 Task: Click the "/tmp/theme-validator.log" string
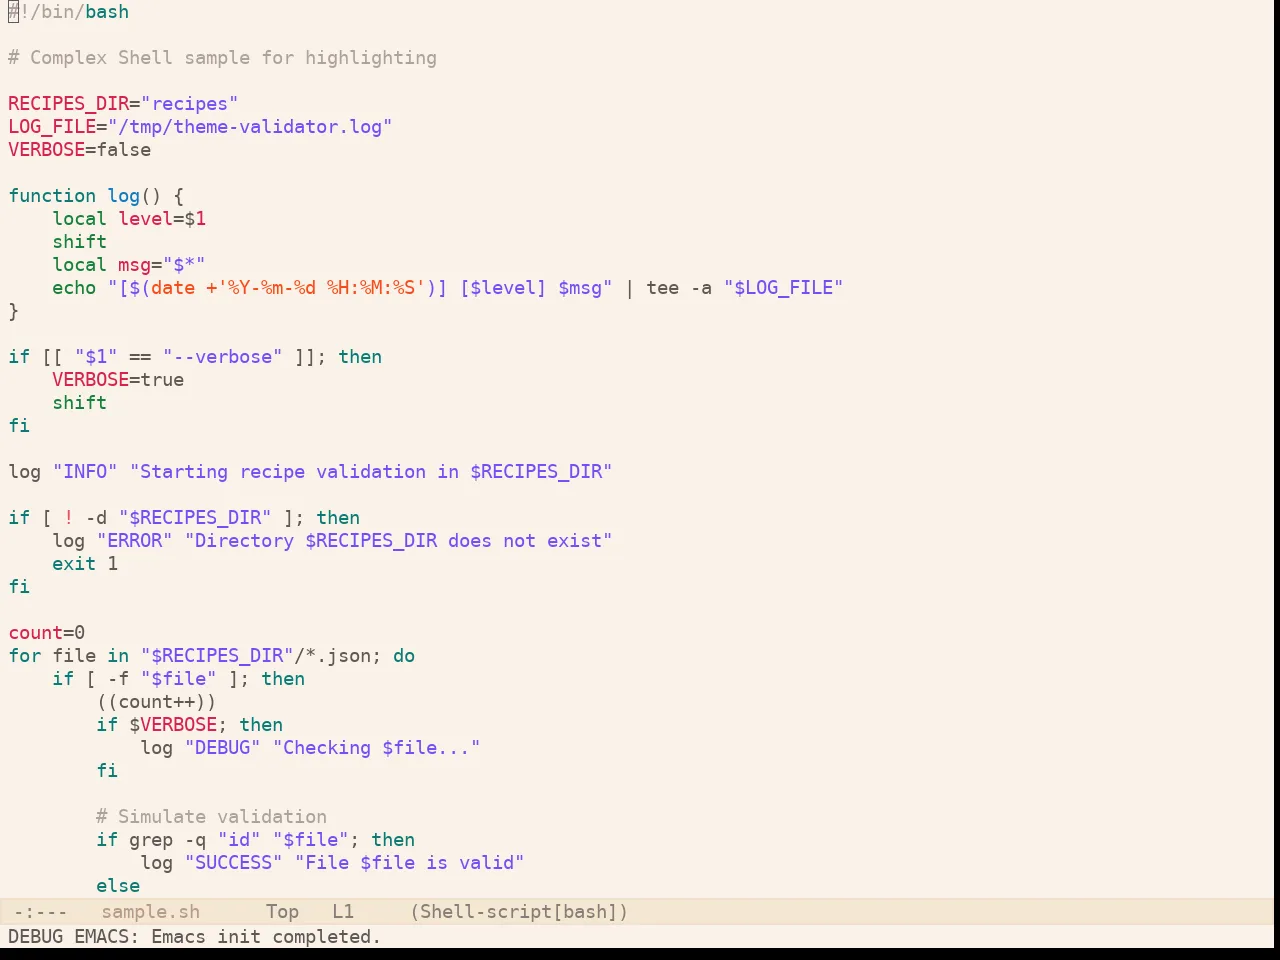(250, 127)
